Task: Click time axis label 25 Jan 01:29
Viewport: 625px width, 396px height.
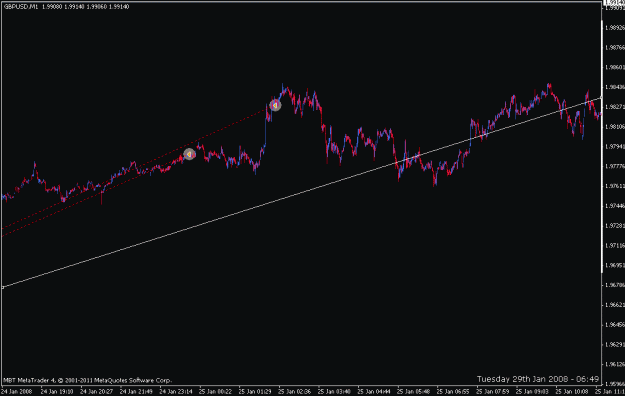Action: (255, 392)
